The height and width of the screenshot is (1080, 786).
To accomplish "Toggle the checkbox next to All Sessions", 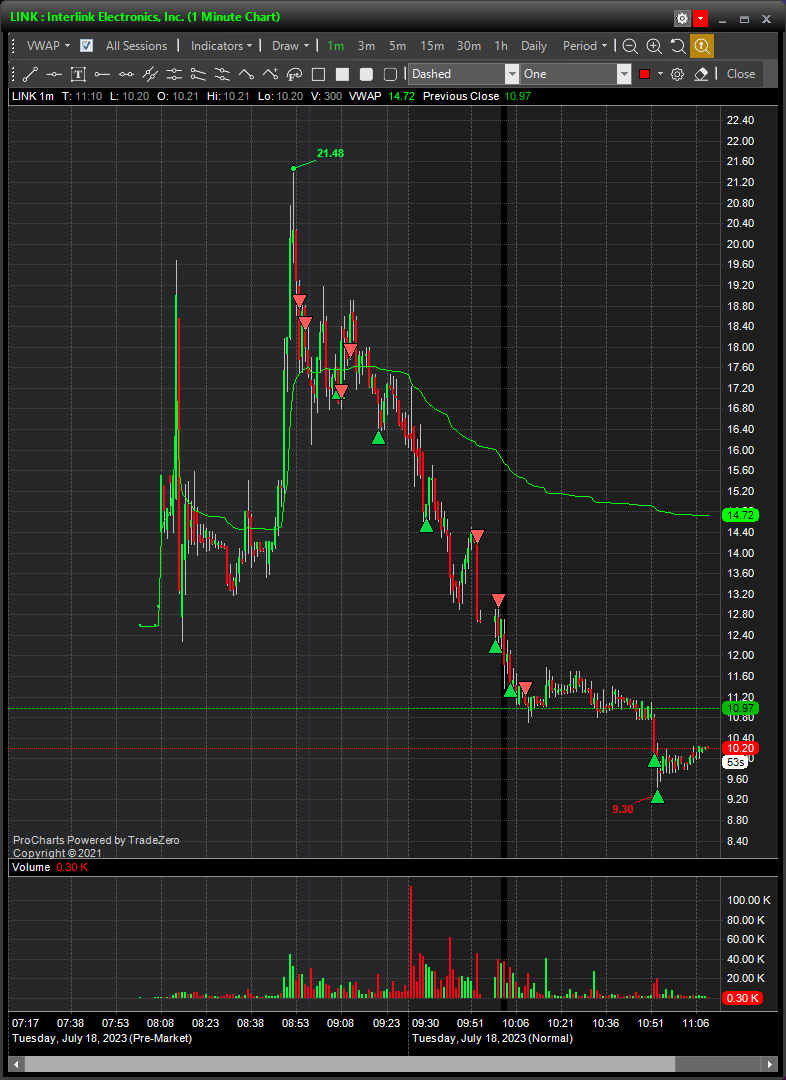I will (86, 45).
